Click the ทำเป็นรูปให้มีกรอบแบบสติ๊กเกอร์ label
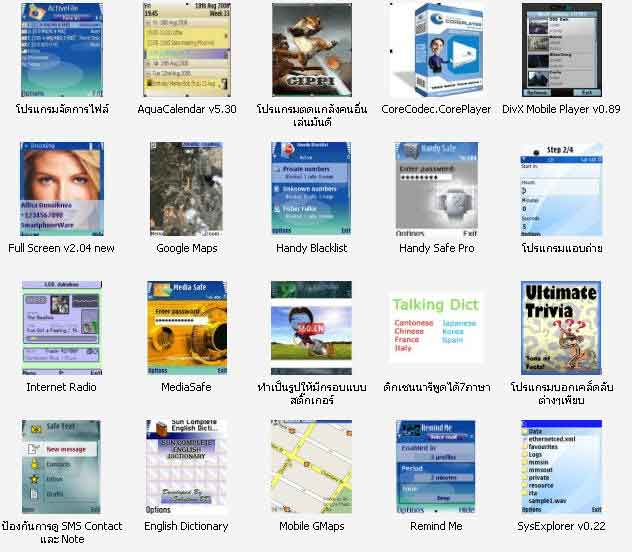The height and width of the screenshot is (552, 632). (x=312, y=393)
